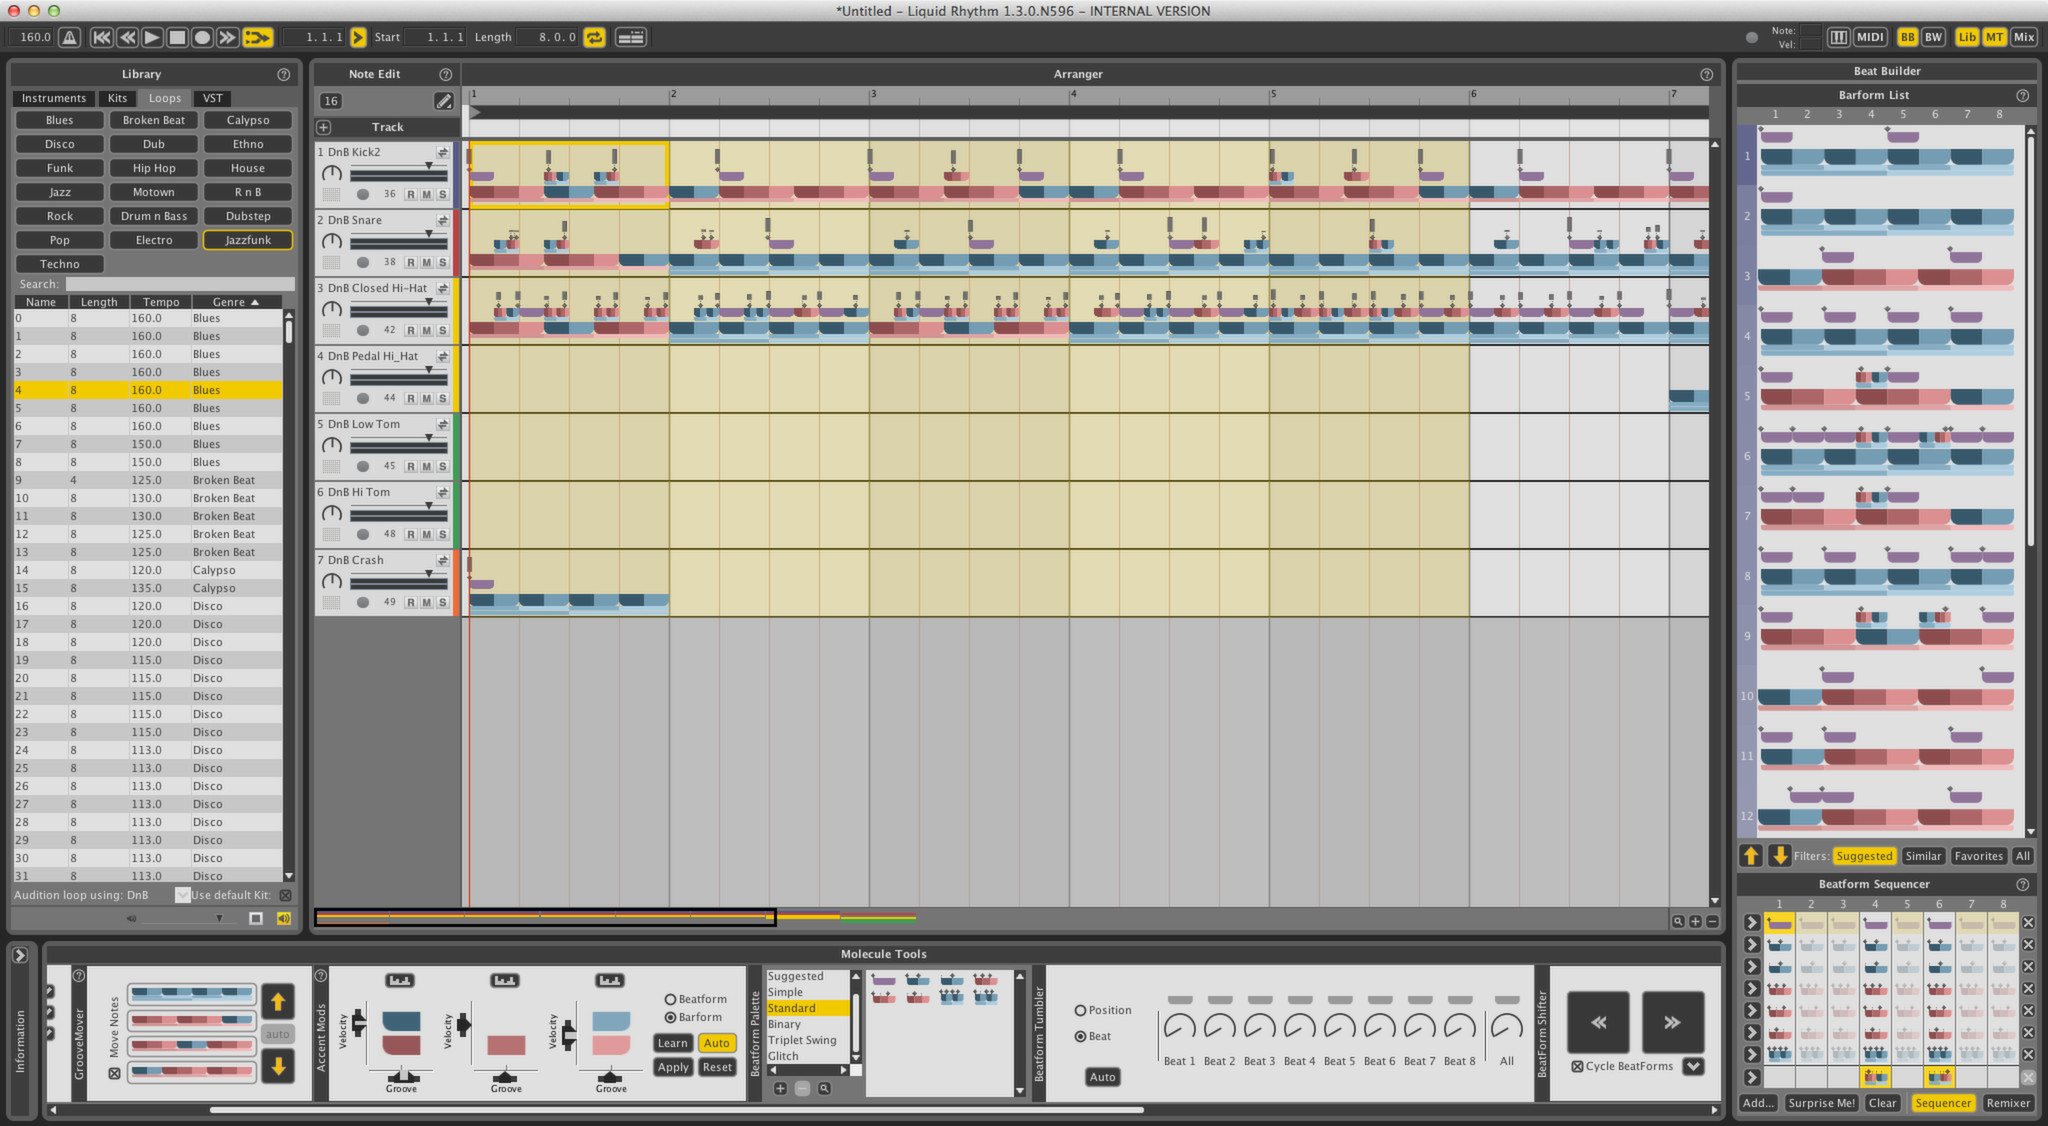Switch to the Kits tab in Library
The width and height of the screenshot is (2048, 1126).
117,97
